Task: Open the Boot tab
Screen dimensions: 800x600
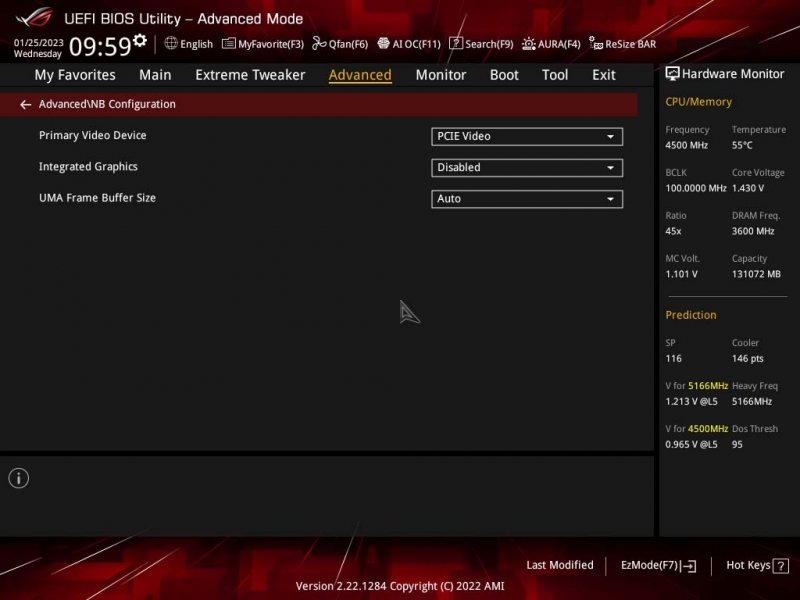Action: 504,75
